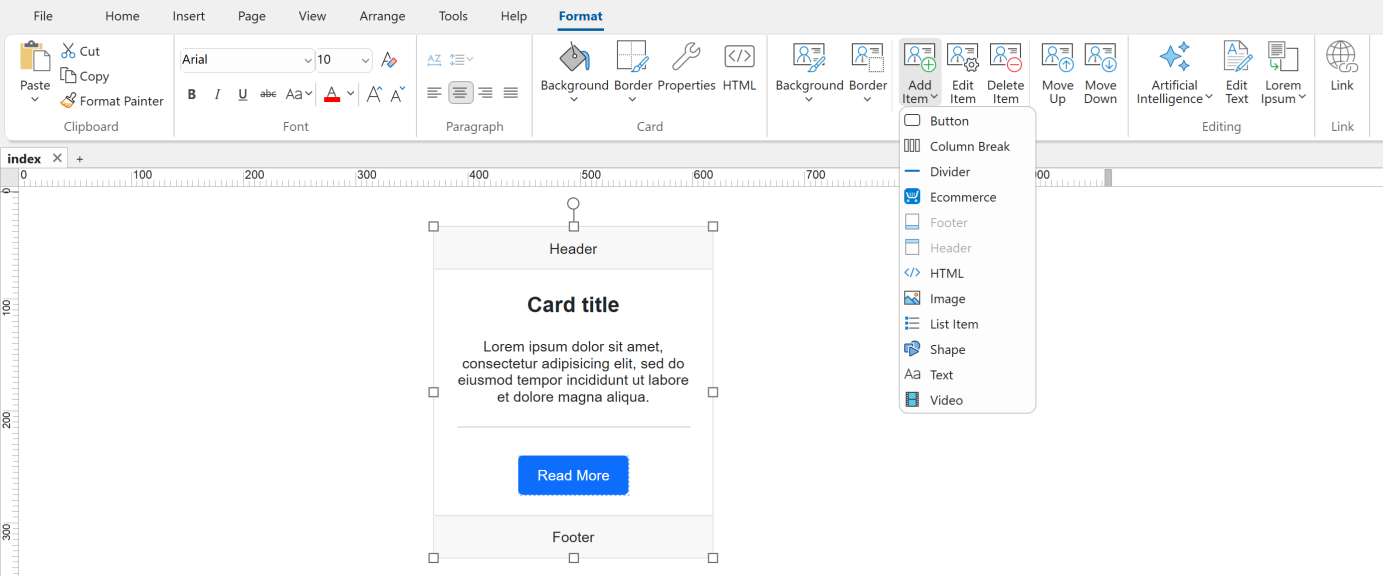The image size is (1384, 577).
Task: Click the Move Up icon
Action: coord(1057,58)
